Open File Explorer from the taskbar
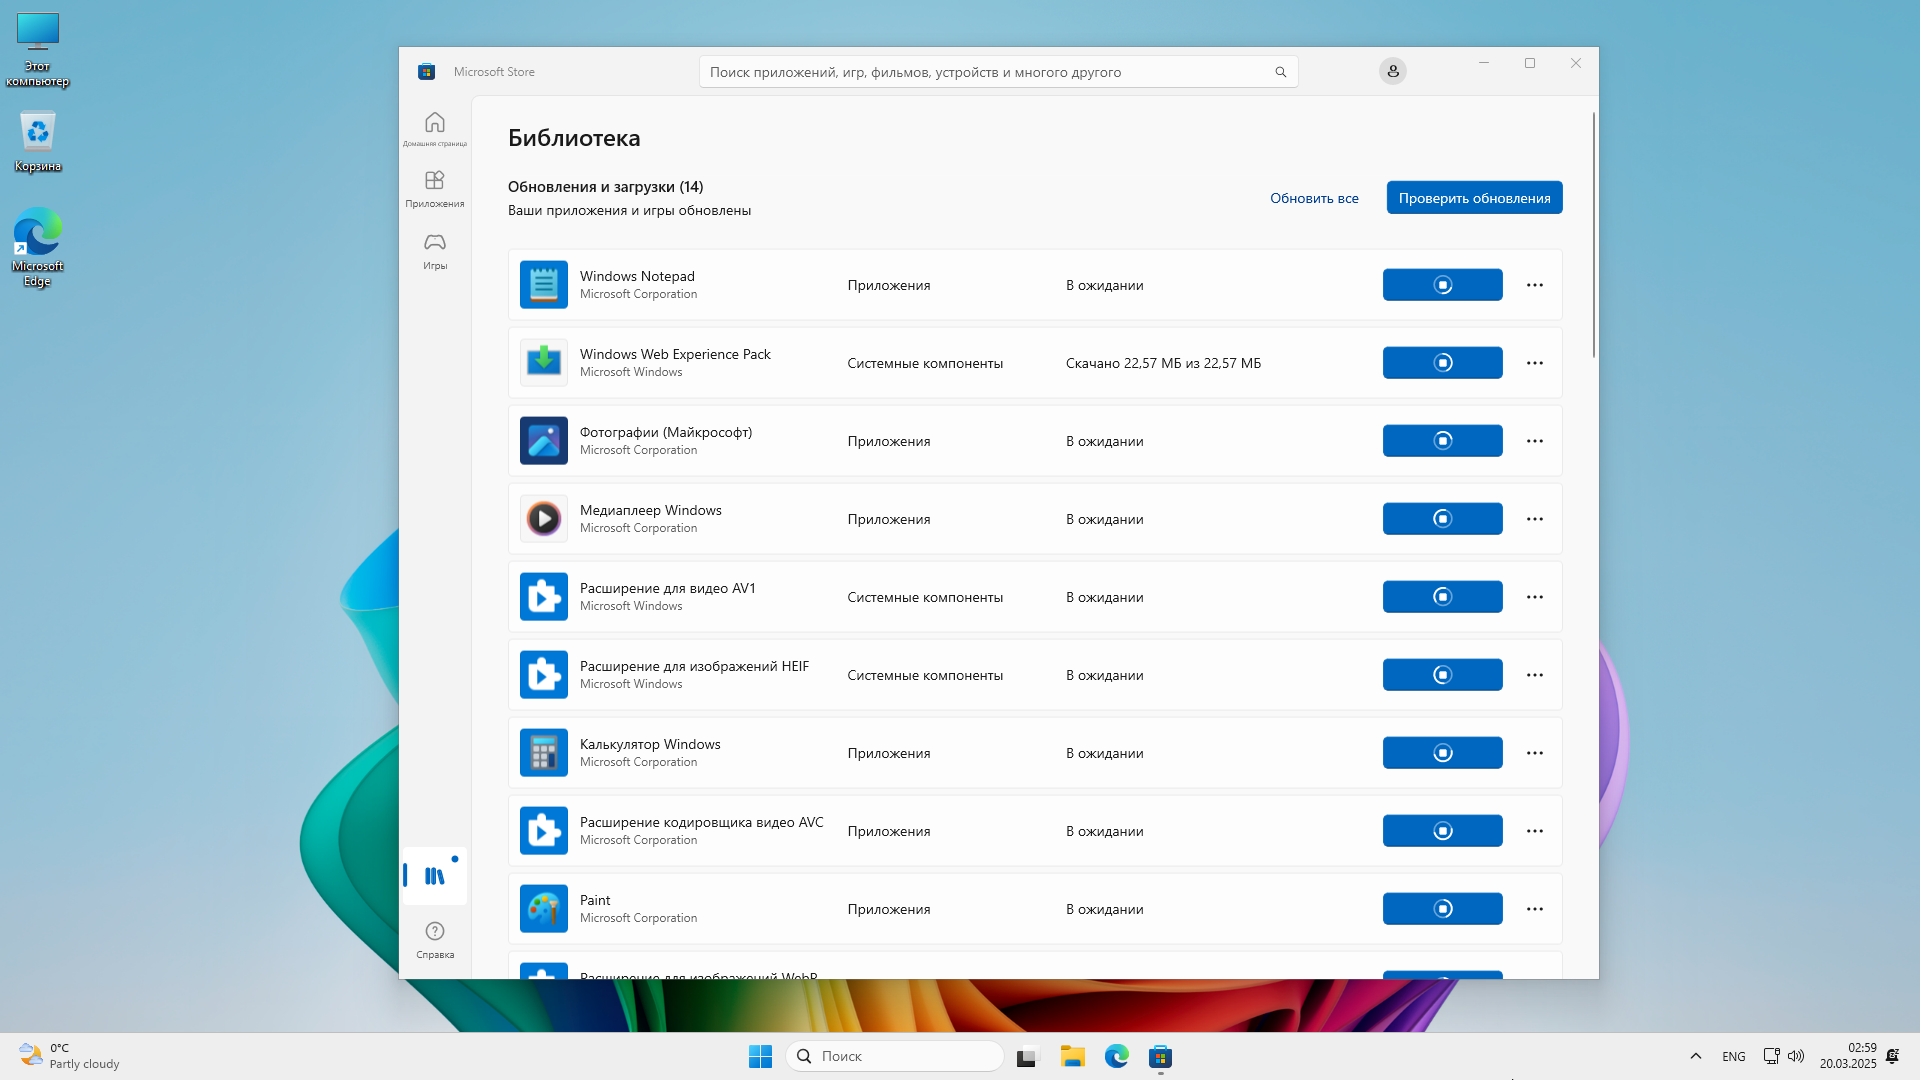The width and height of the screenshot is (1920, 1080). click(x=1072, y=1056)
